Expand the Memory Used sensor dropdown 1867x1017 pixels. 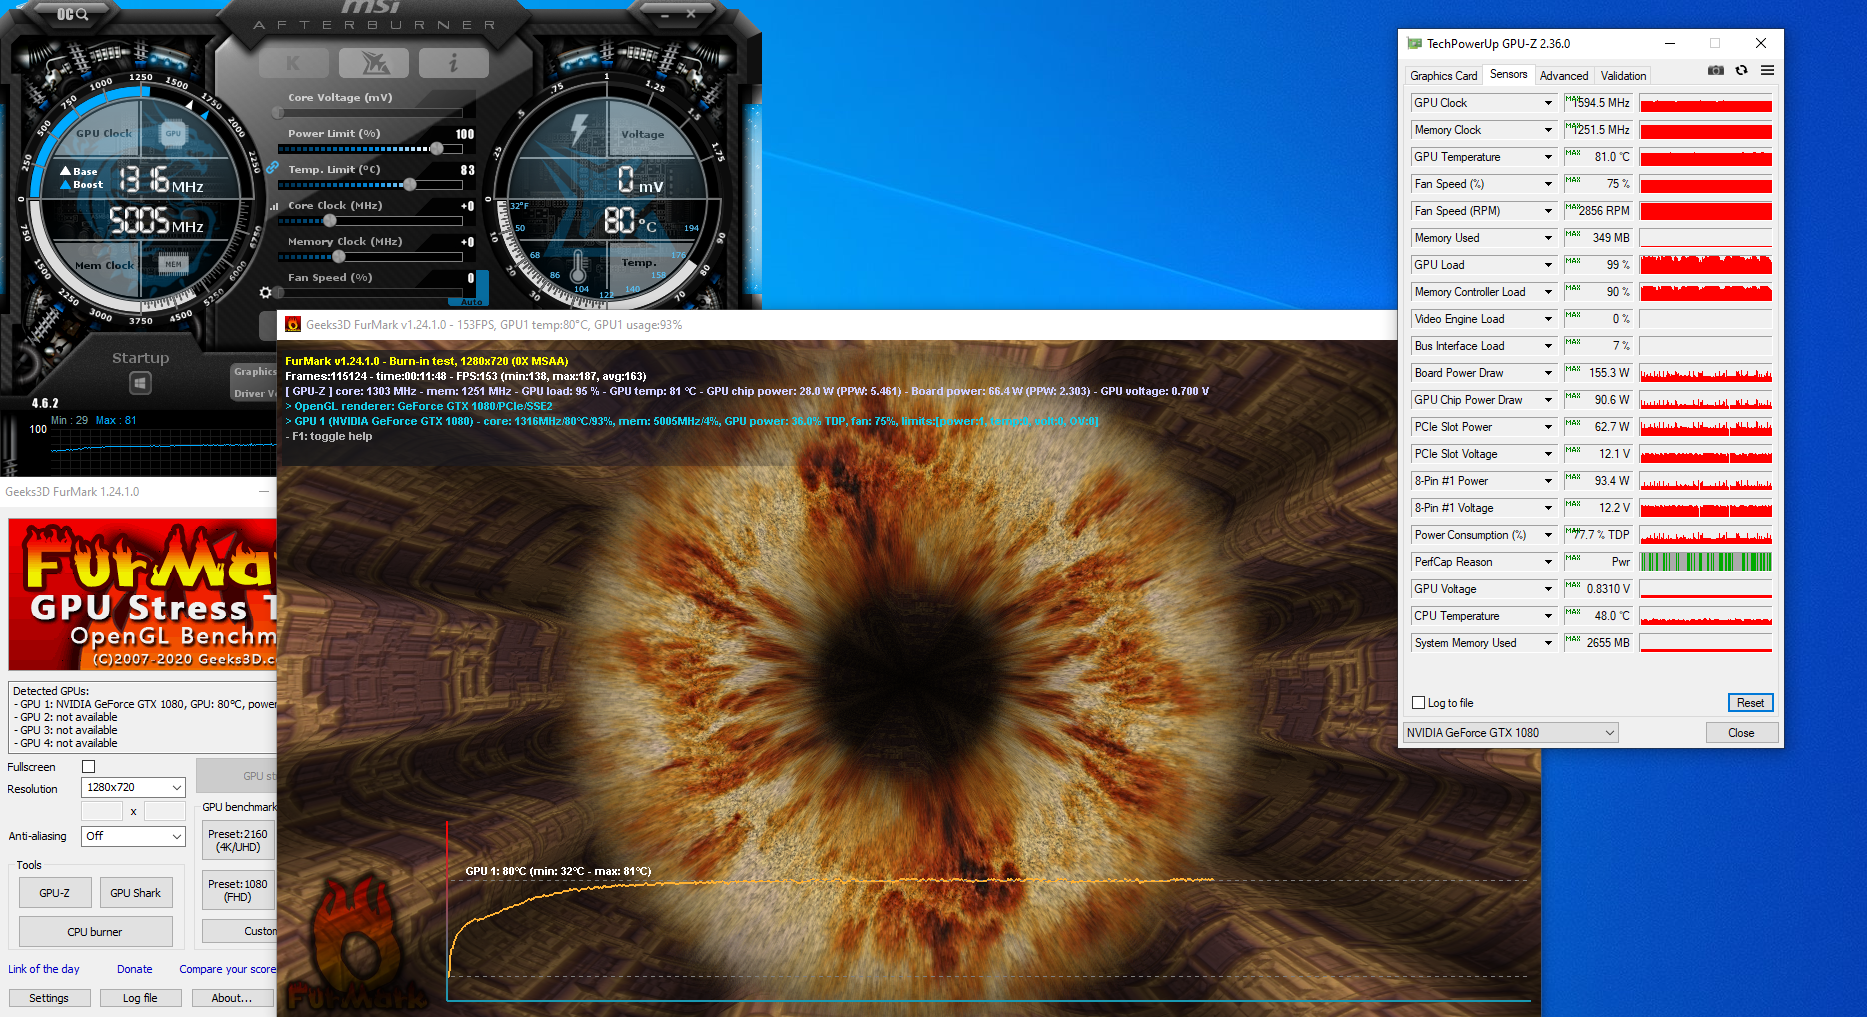(1548, 238)
